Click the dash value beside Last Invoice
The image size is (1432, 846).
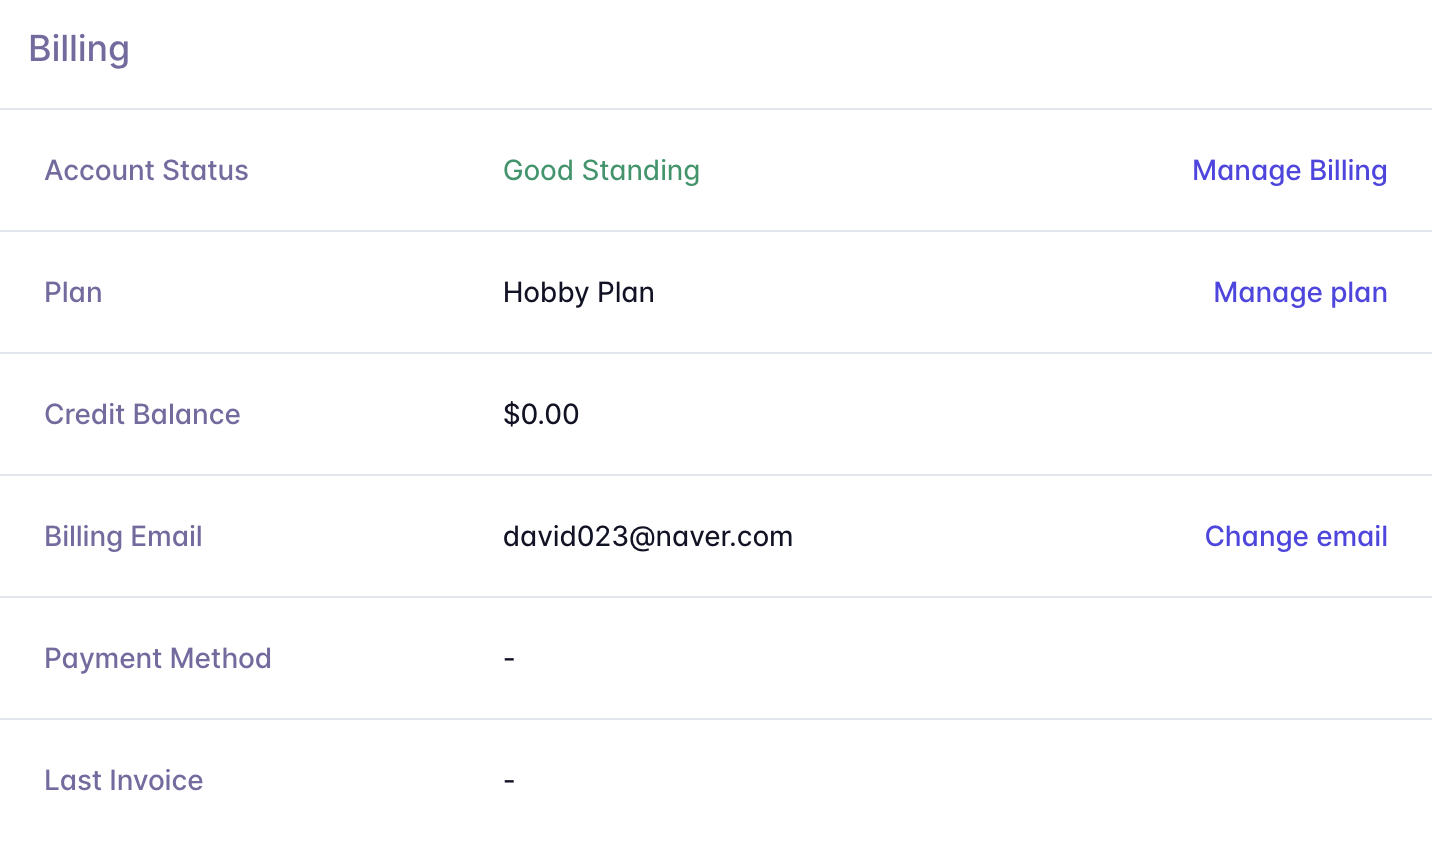pyautogui.click(x=509, y=781)
